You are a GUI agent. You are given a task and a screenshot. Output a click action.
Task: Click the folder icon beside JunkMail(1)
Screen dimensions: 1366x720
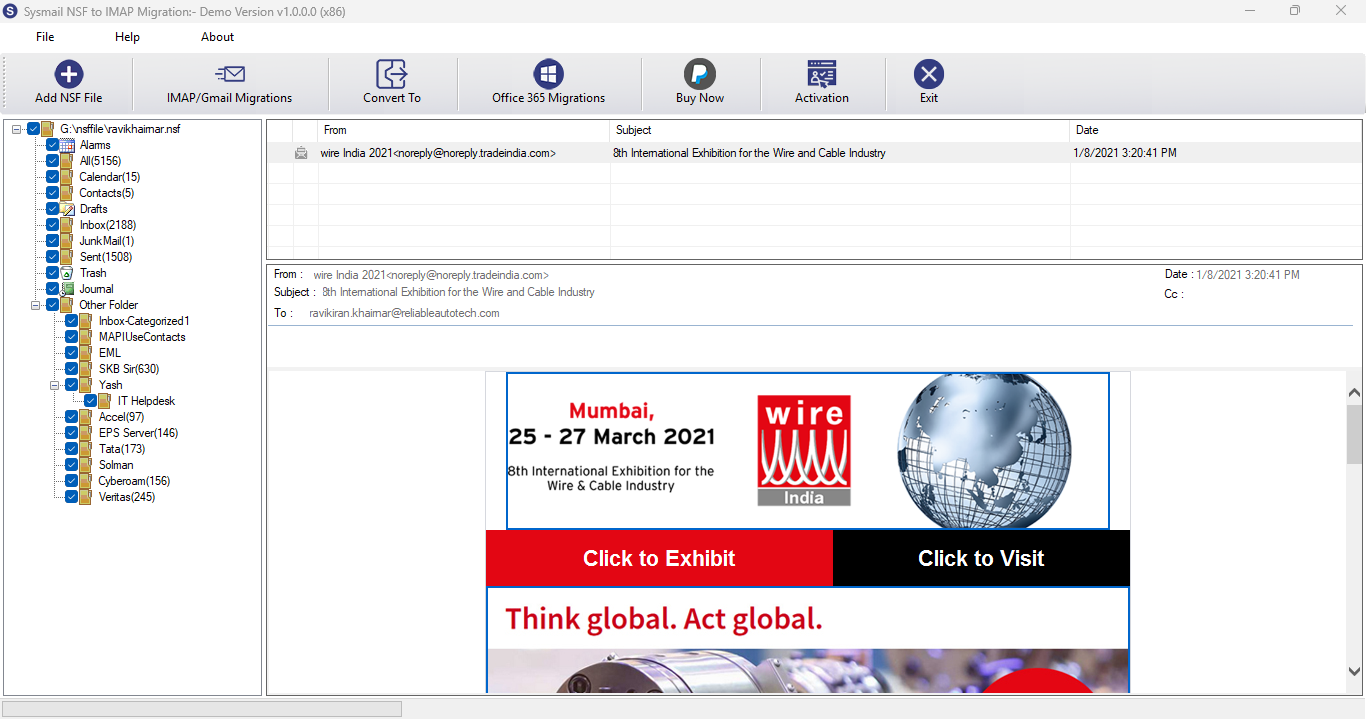68,241
